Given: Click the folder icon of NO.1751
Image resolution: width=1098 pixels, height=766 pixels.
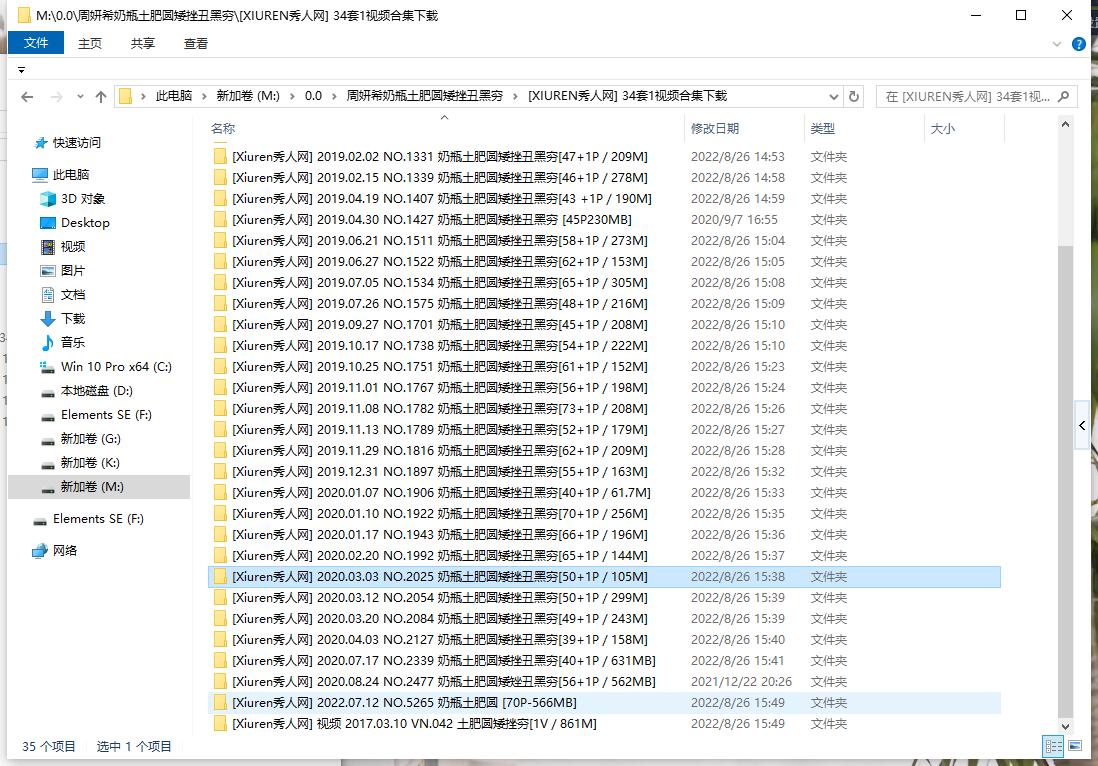Looking at the screenshot, I should tap(220, 367).
